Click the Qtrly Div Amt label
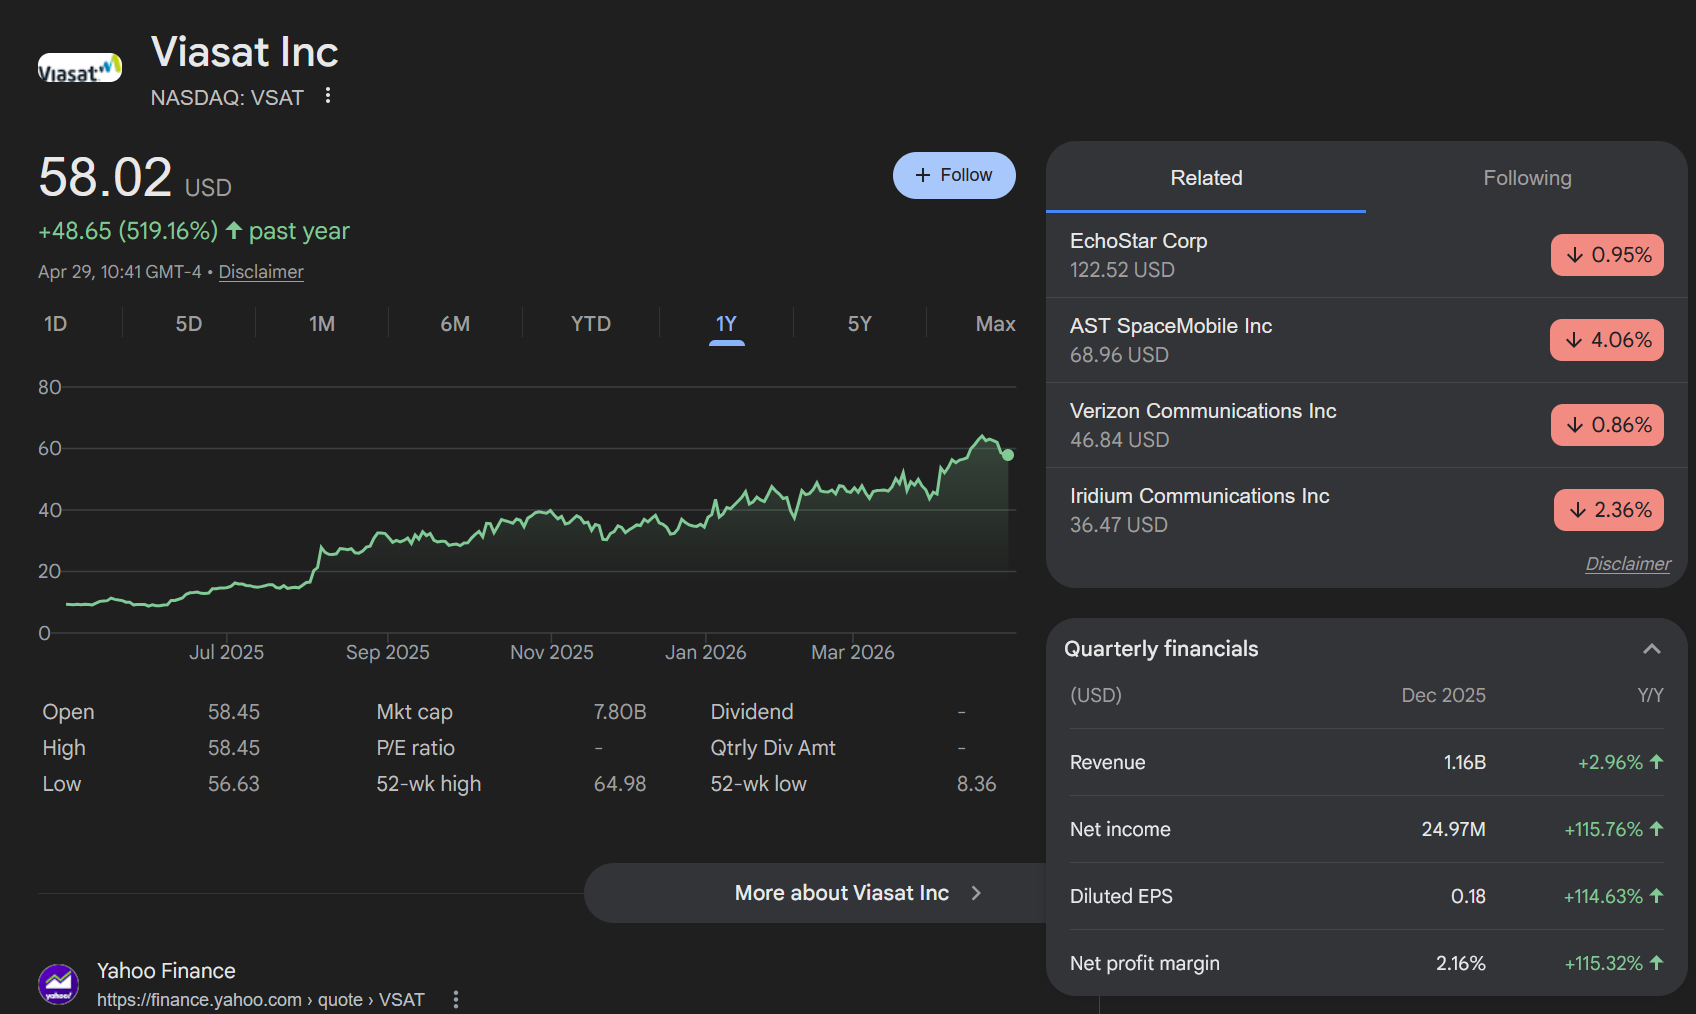This screenshot has width=1696, height=1014. click(773, 748)
